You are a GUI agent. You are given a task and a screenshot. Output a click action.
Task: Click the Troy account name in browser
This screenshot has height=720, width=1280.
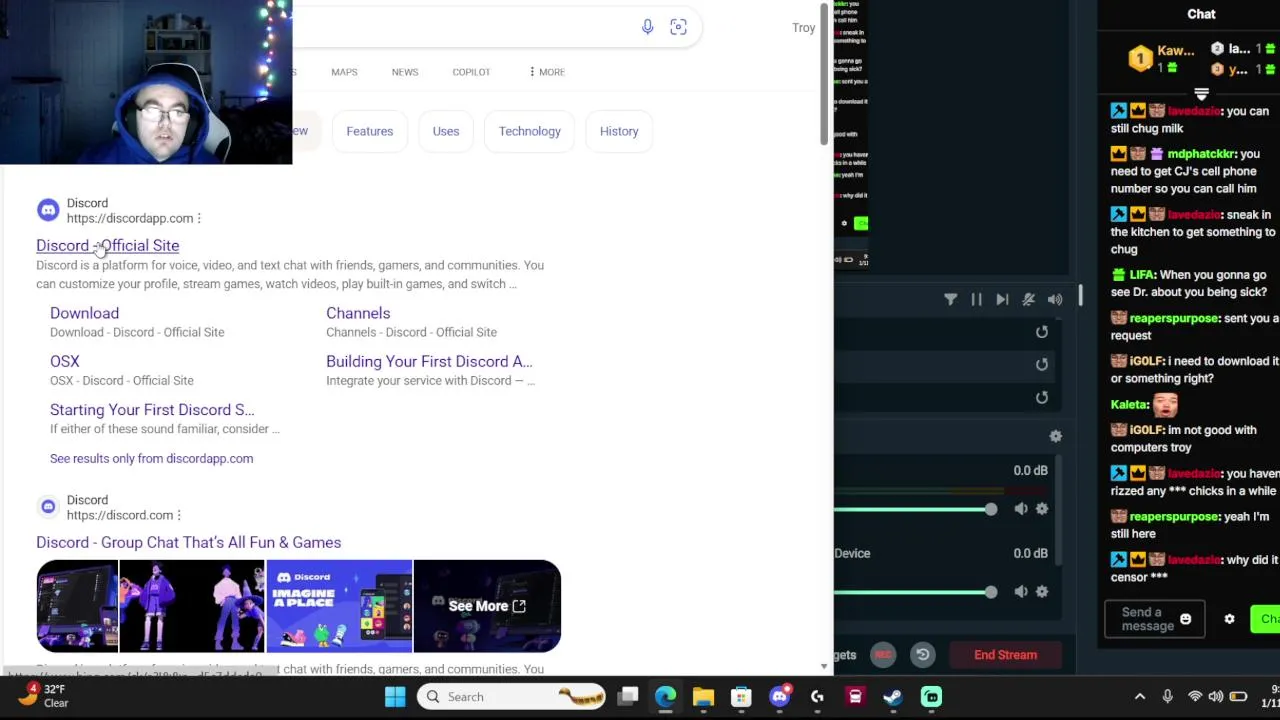tap(804, 28)
